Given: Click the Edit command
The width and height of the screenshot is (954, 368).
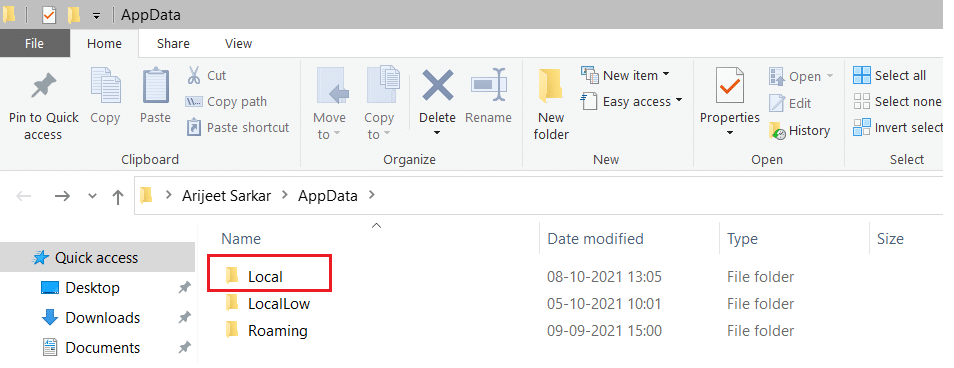Looking at the screenshot, I should click(x=790, y=103).
